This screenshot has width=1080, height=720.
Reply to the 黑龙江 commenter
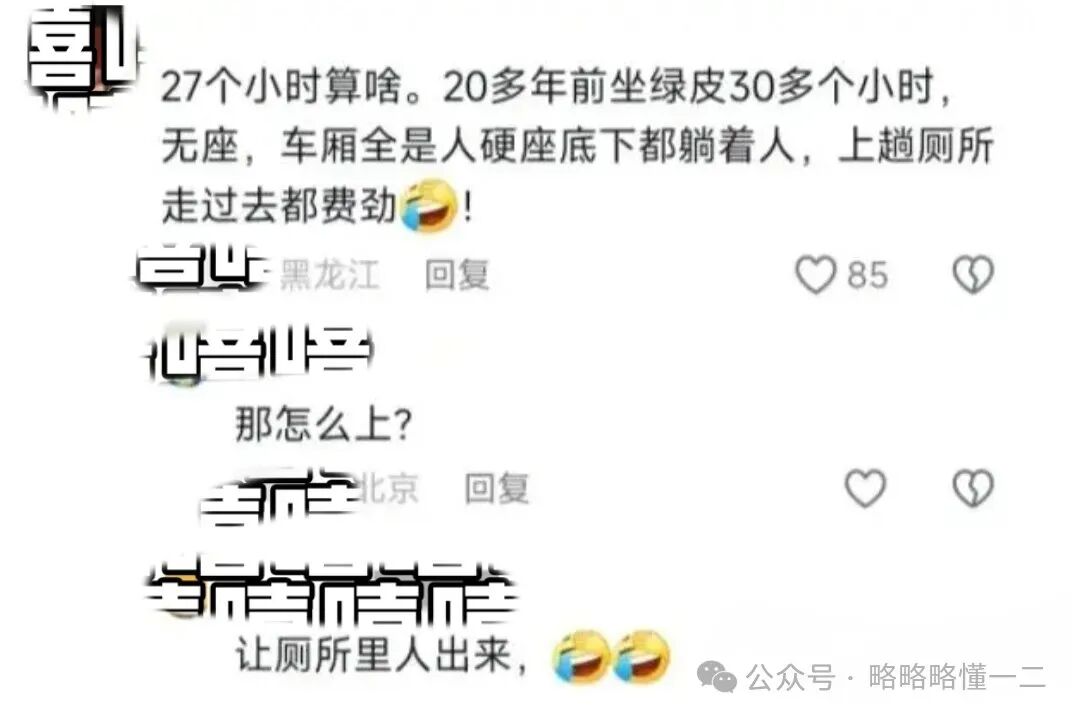point(457,275)
